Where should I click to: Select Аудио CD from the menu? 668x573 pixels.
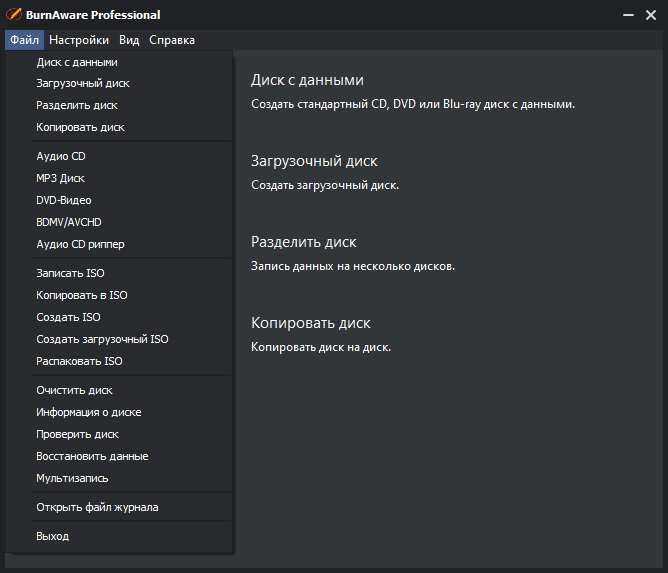[x=61, y=157]
